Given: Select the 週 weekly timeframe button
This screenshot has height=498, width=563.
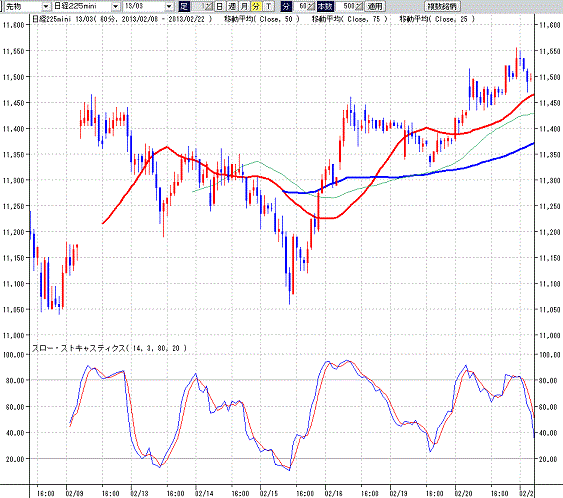Looking at the screenshot, I should point(232,6).
